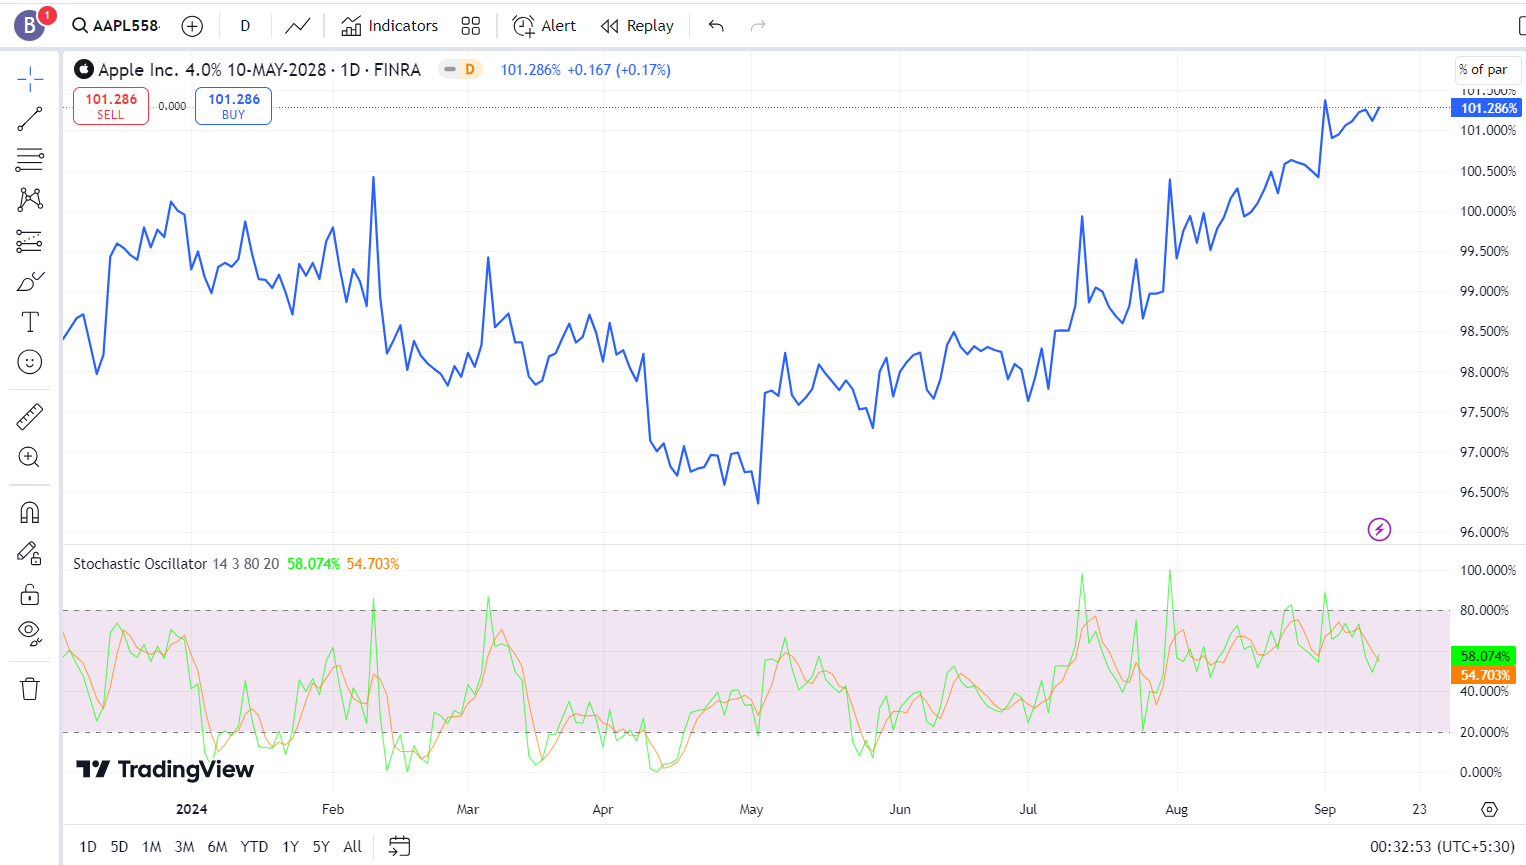This screenshot has height=865, width=1526.
Task: Click the purple lightning events marker
Action: (x=1379, y=530)
